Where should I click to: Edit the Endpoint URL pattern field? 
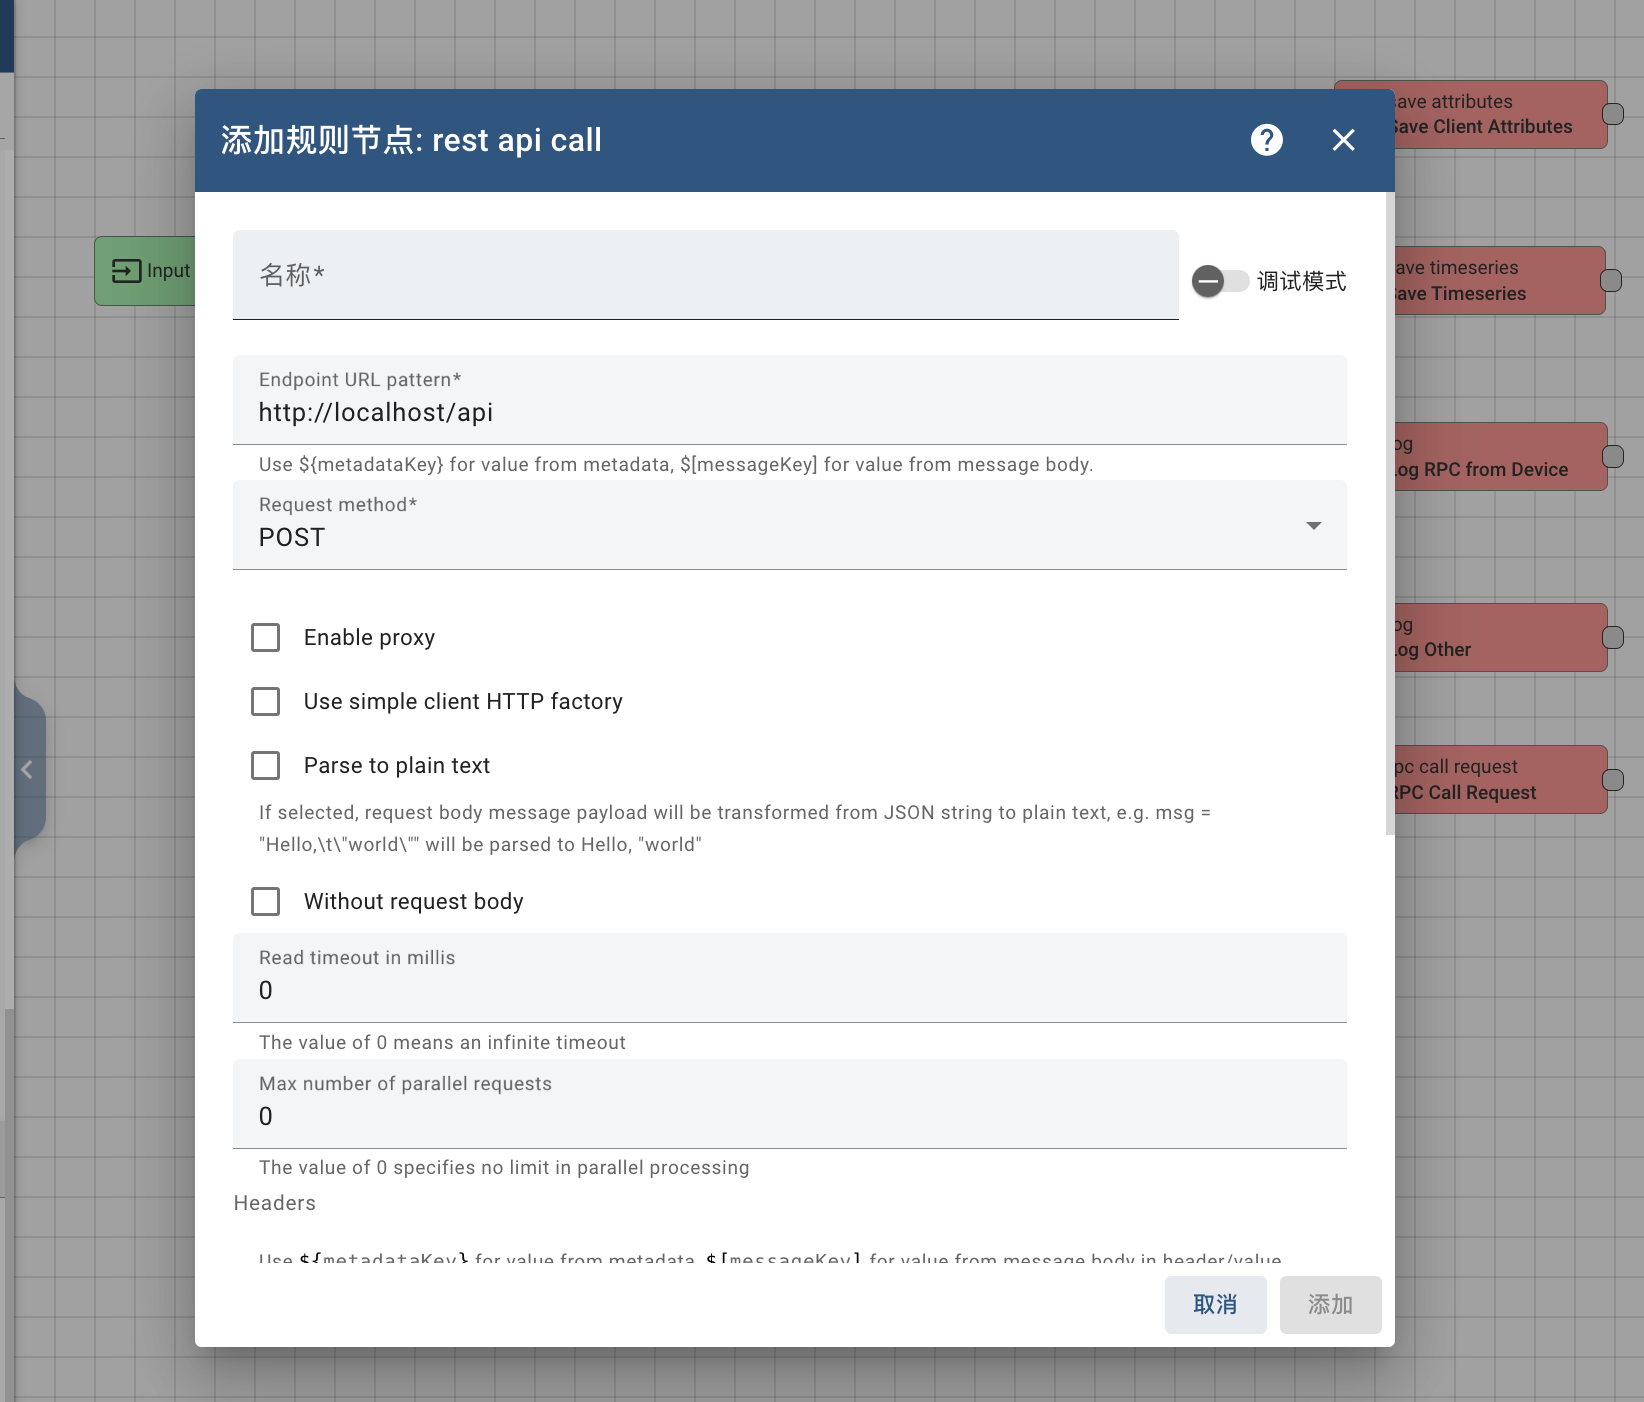coord(789,411)
